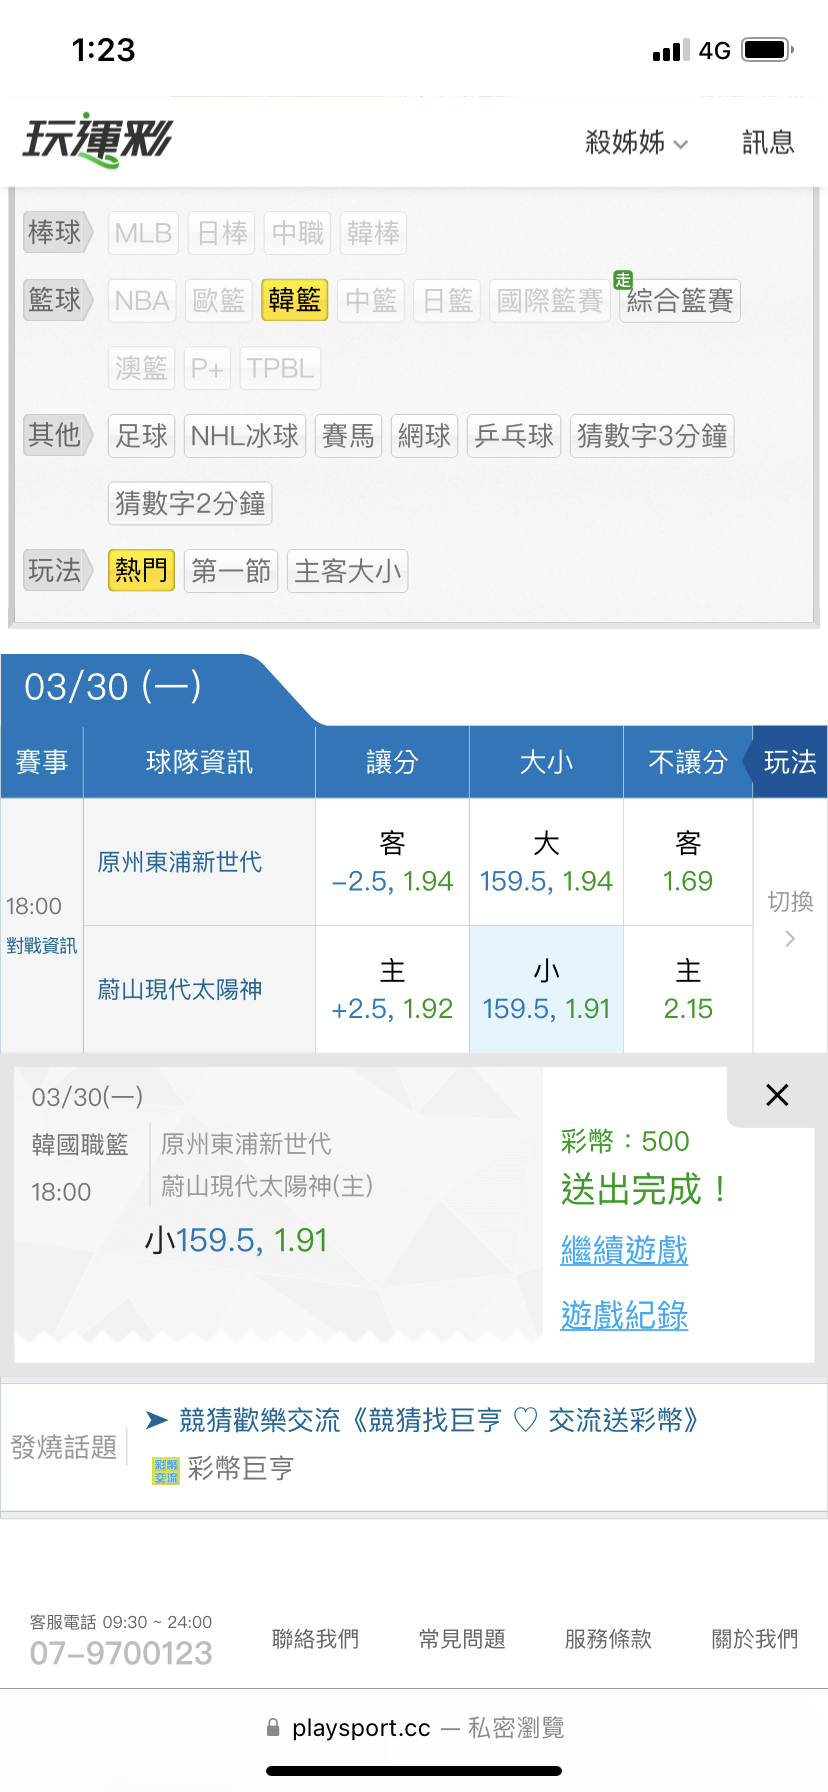Click 切換 to switch play types

pyautogui.click(x=790, y=917)
